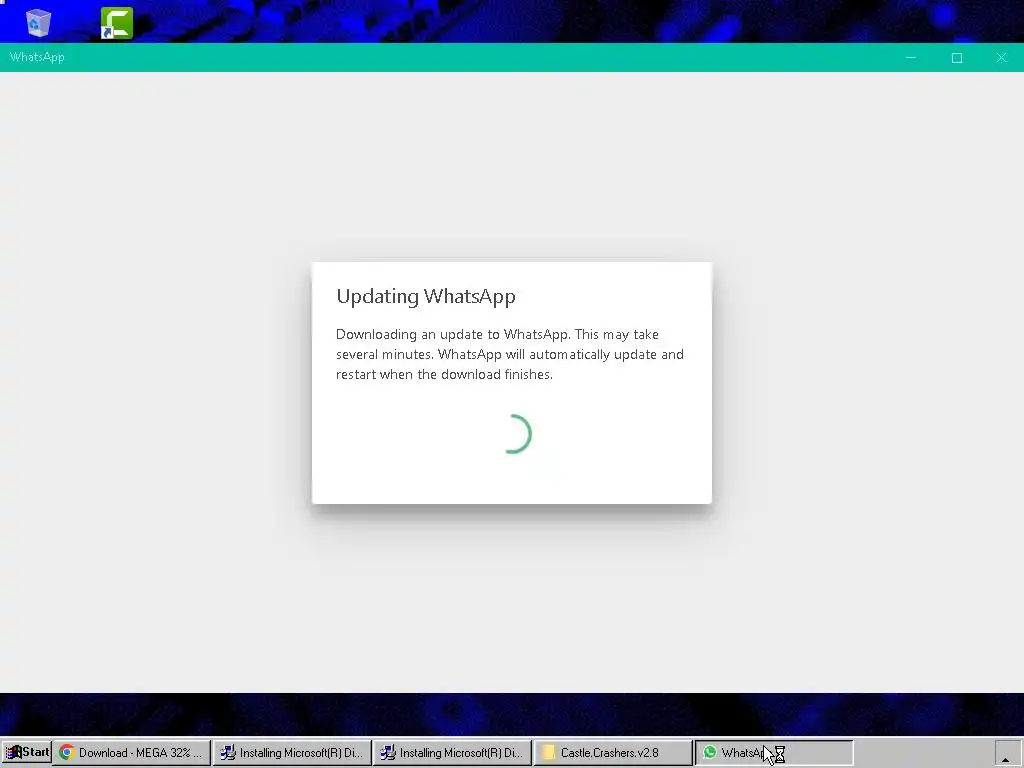
Task: Click the 'Downloading an update to WhatsApp' message
Action: coord(509,354)
